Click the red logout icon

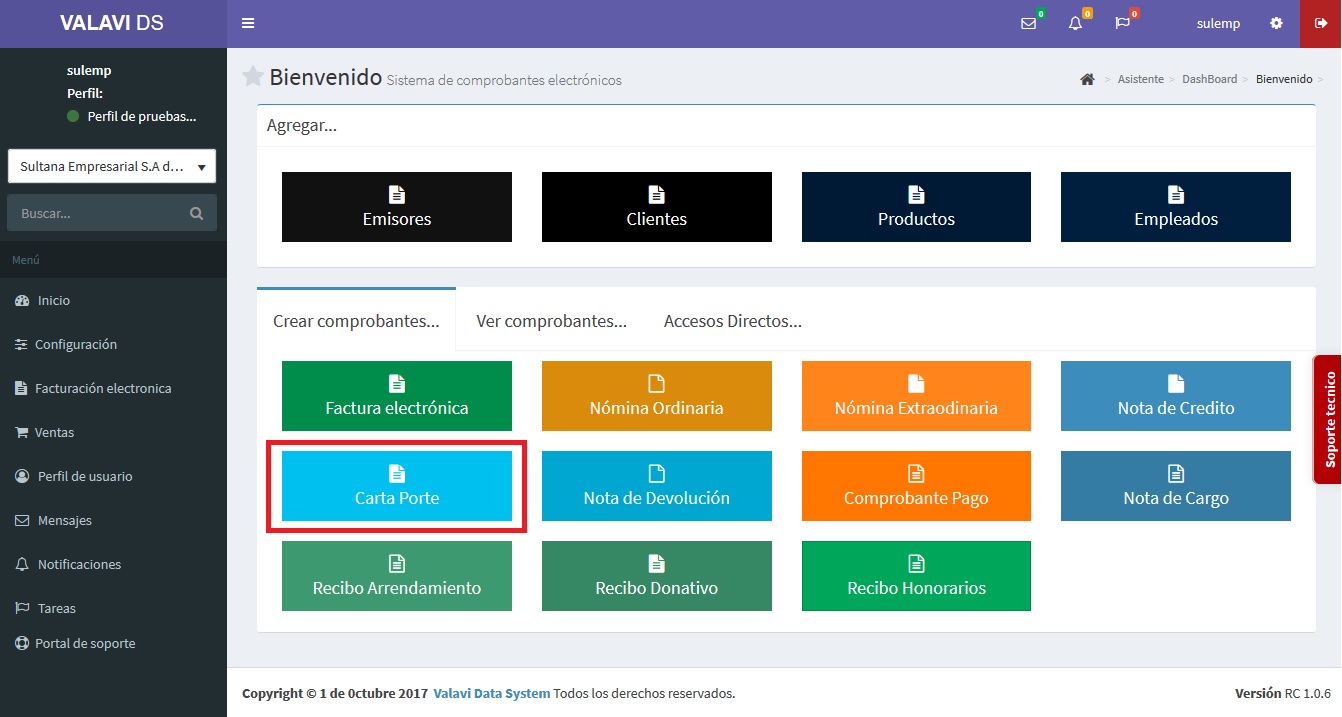[1320, 23]
